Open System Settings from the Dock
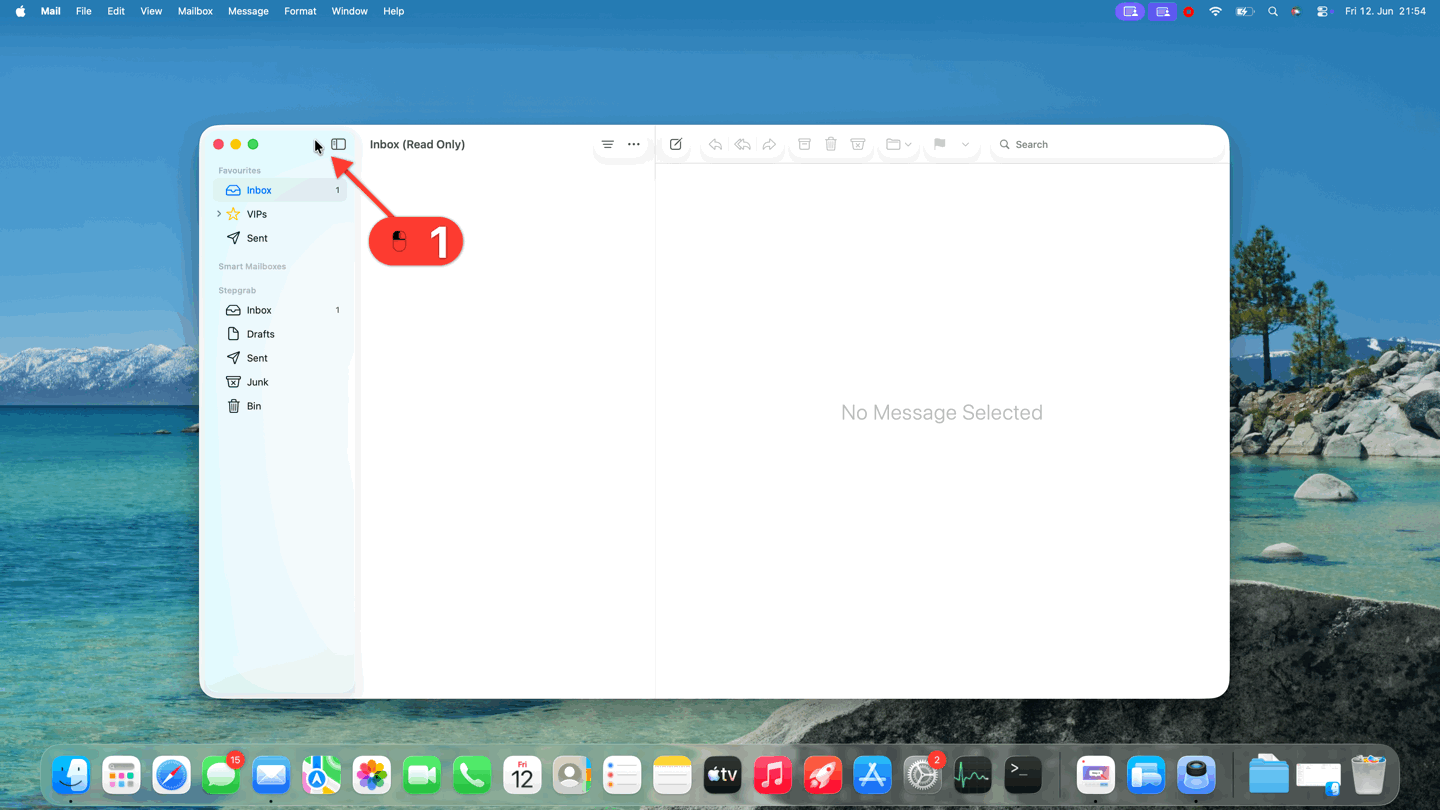The image size is (1440, 810). pos(922,775)
